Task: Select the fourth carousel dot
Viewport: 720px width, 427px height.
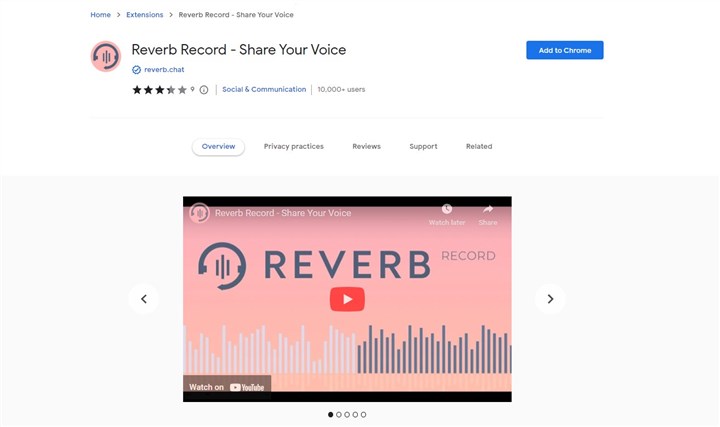Action: coord(355,415)
